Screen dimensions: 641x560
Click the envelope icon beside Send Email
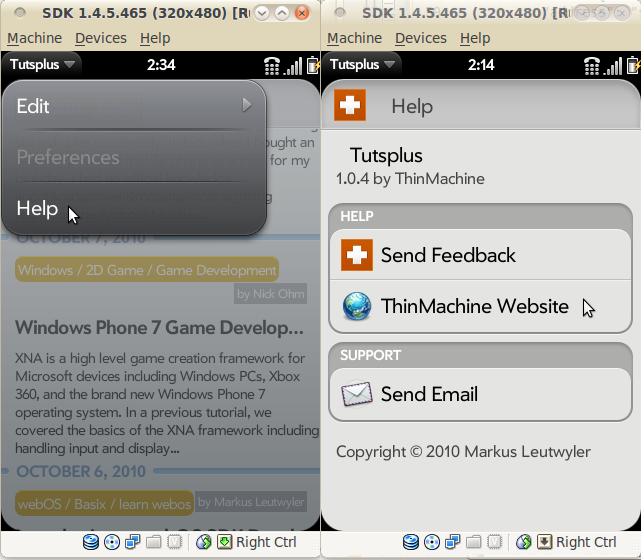[x=357, y=394]
